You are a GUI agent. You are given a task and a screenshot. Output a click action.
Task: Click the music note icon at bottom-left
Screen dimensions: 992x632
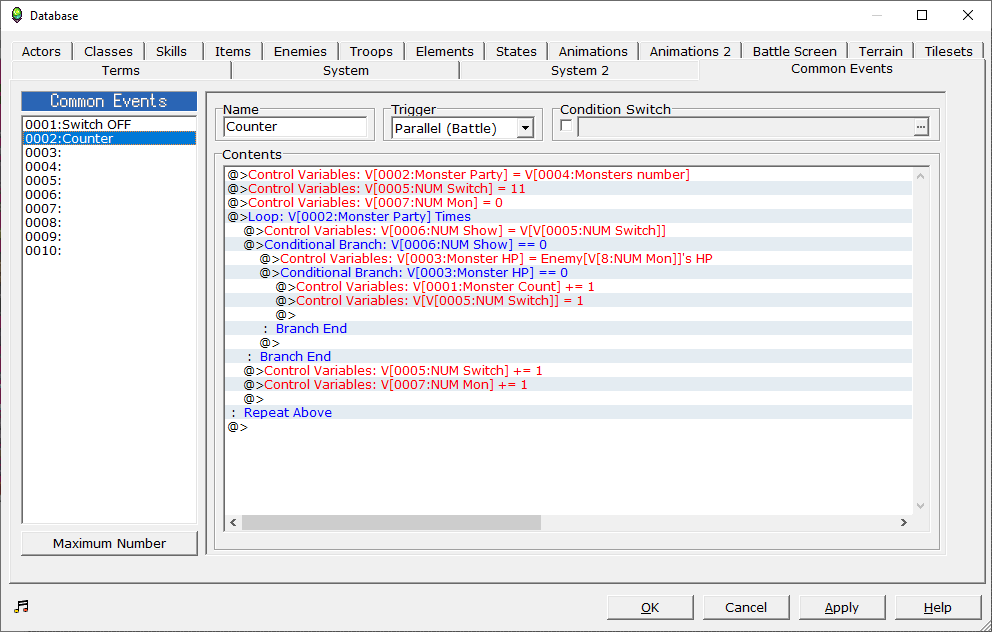22,607
